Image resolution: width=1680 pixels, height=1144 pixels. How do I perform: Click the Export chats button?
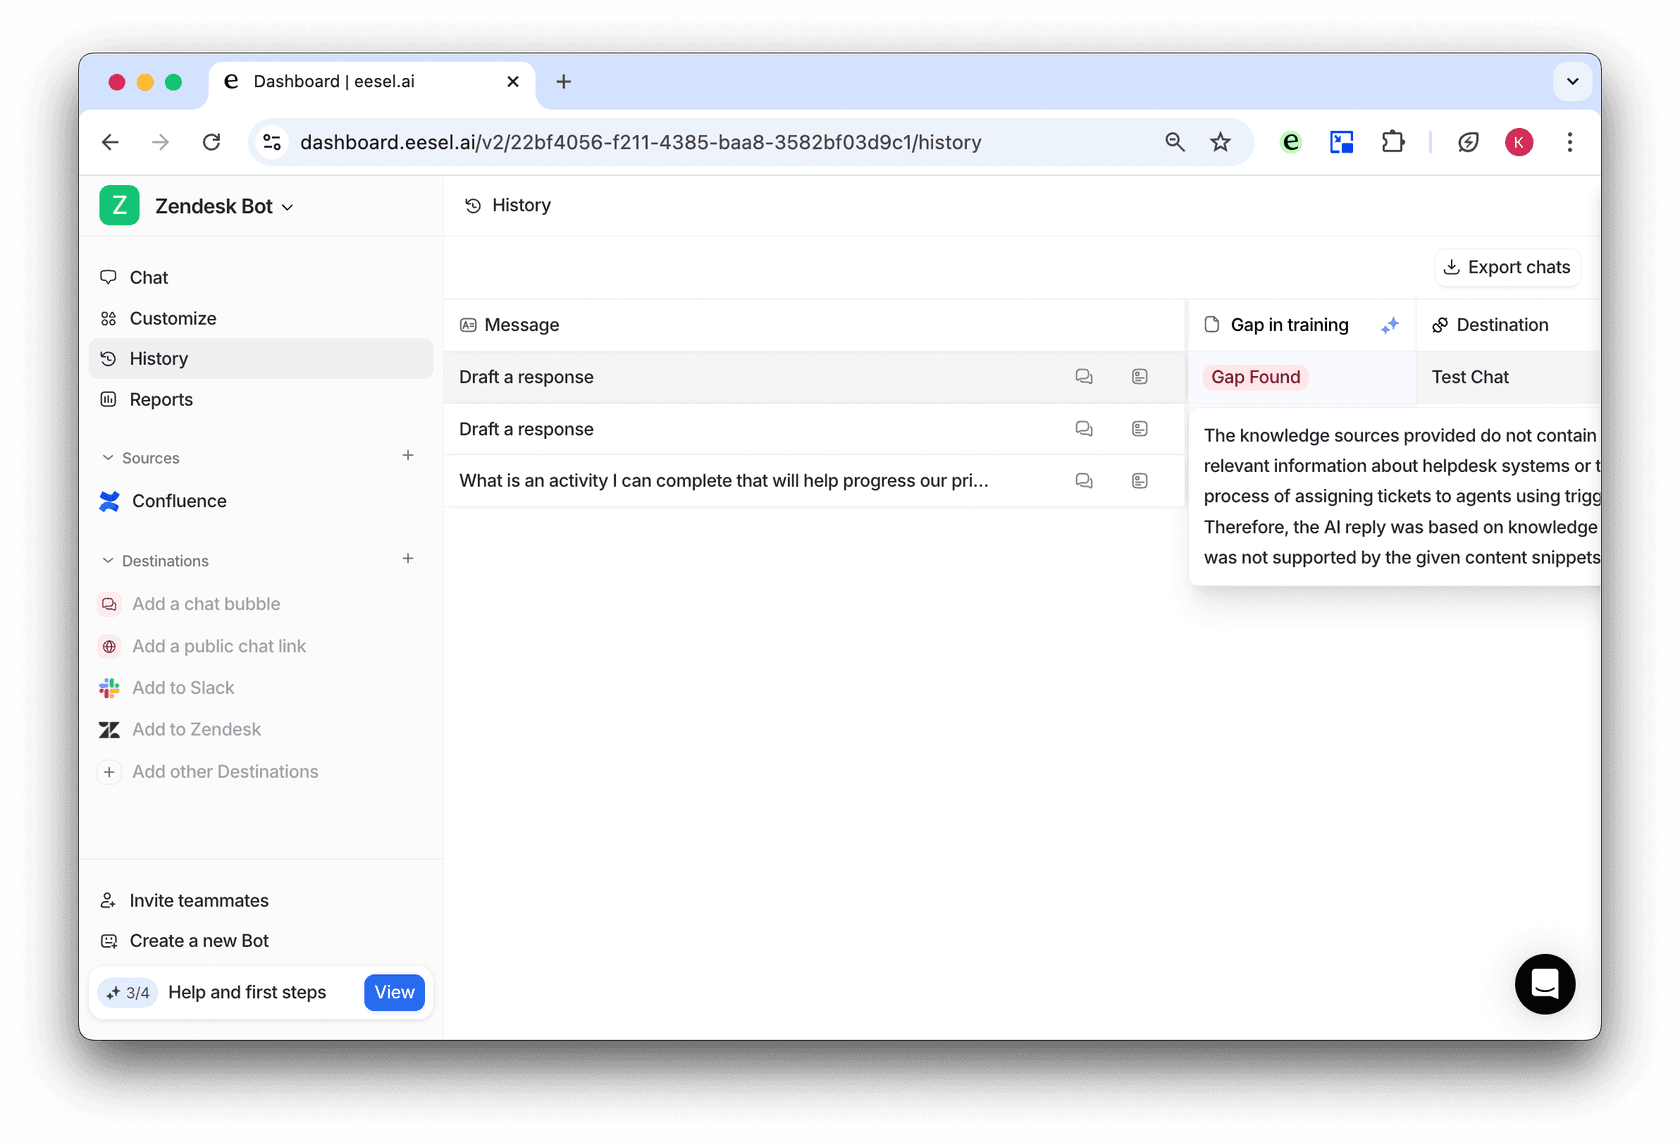[1507, 267]
